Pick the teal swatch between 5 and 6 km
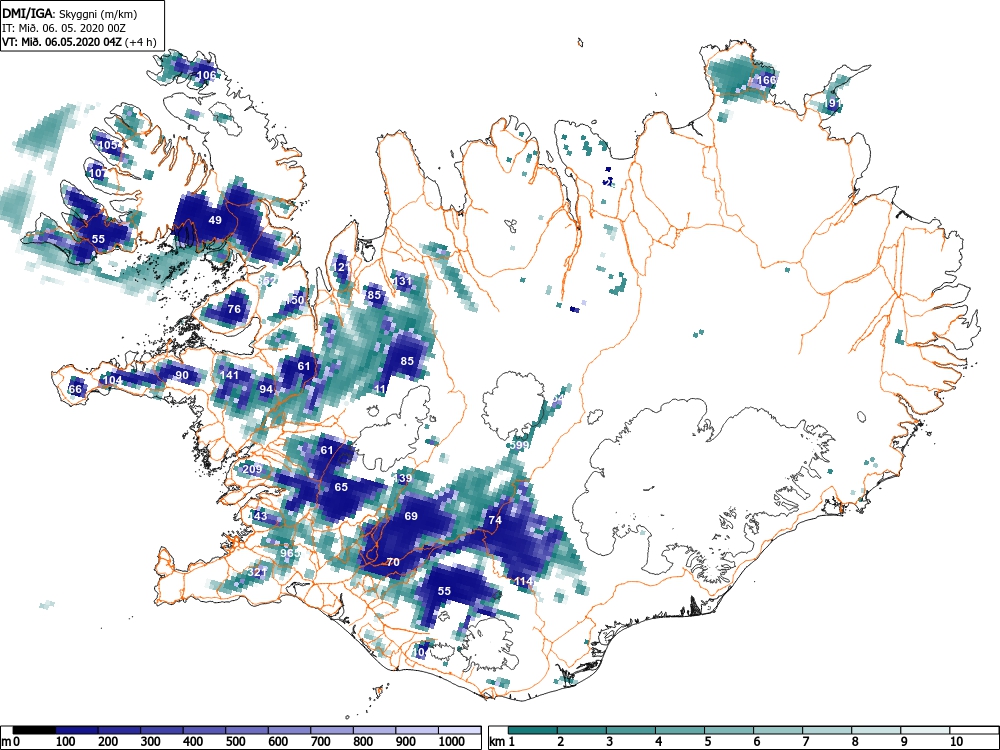Image resolution: width=1000 pixels, height=750 pixels. coord(729,730)
